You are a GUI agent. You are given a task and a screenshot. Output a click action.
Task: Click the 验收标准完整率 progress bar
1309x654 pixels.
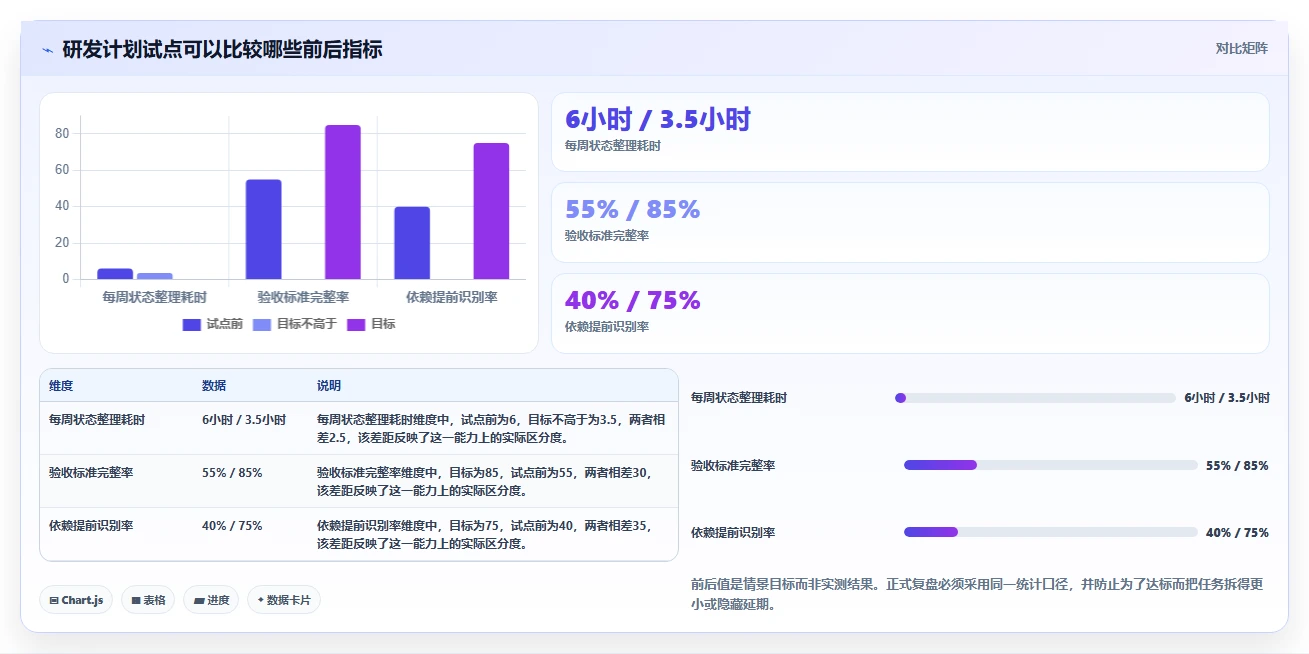pyautogui.click(x=1051, y=465)
